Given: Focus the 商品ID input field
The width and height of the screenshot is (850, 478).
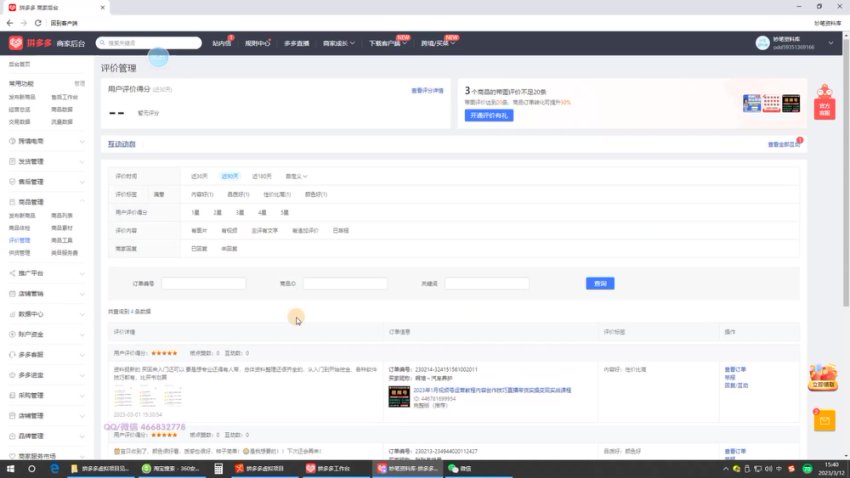Looking at the screenshot, I should point(345,283).
